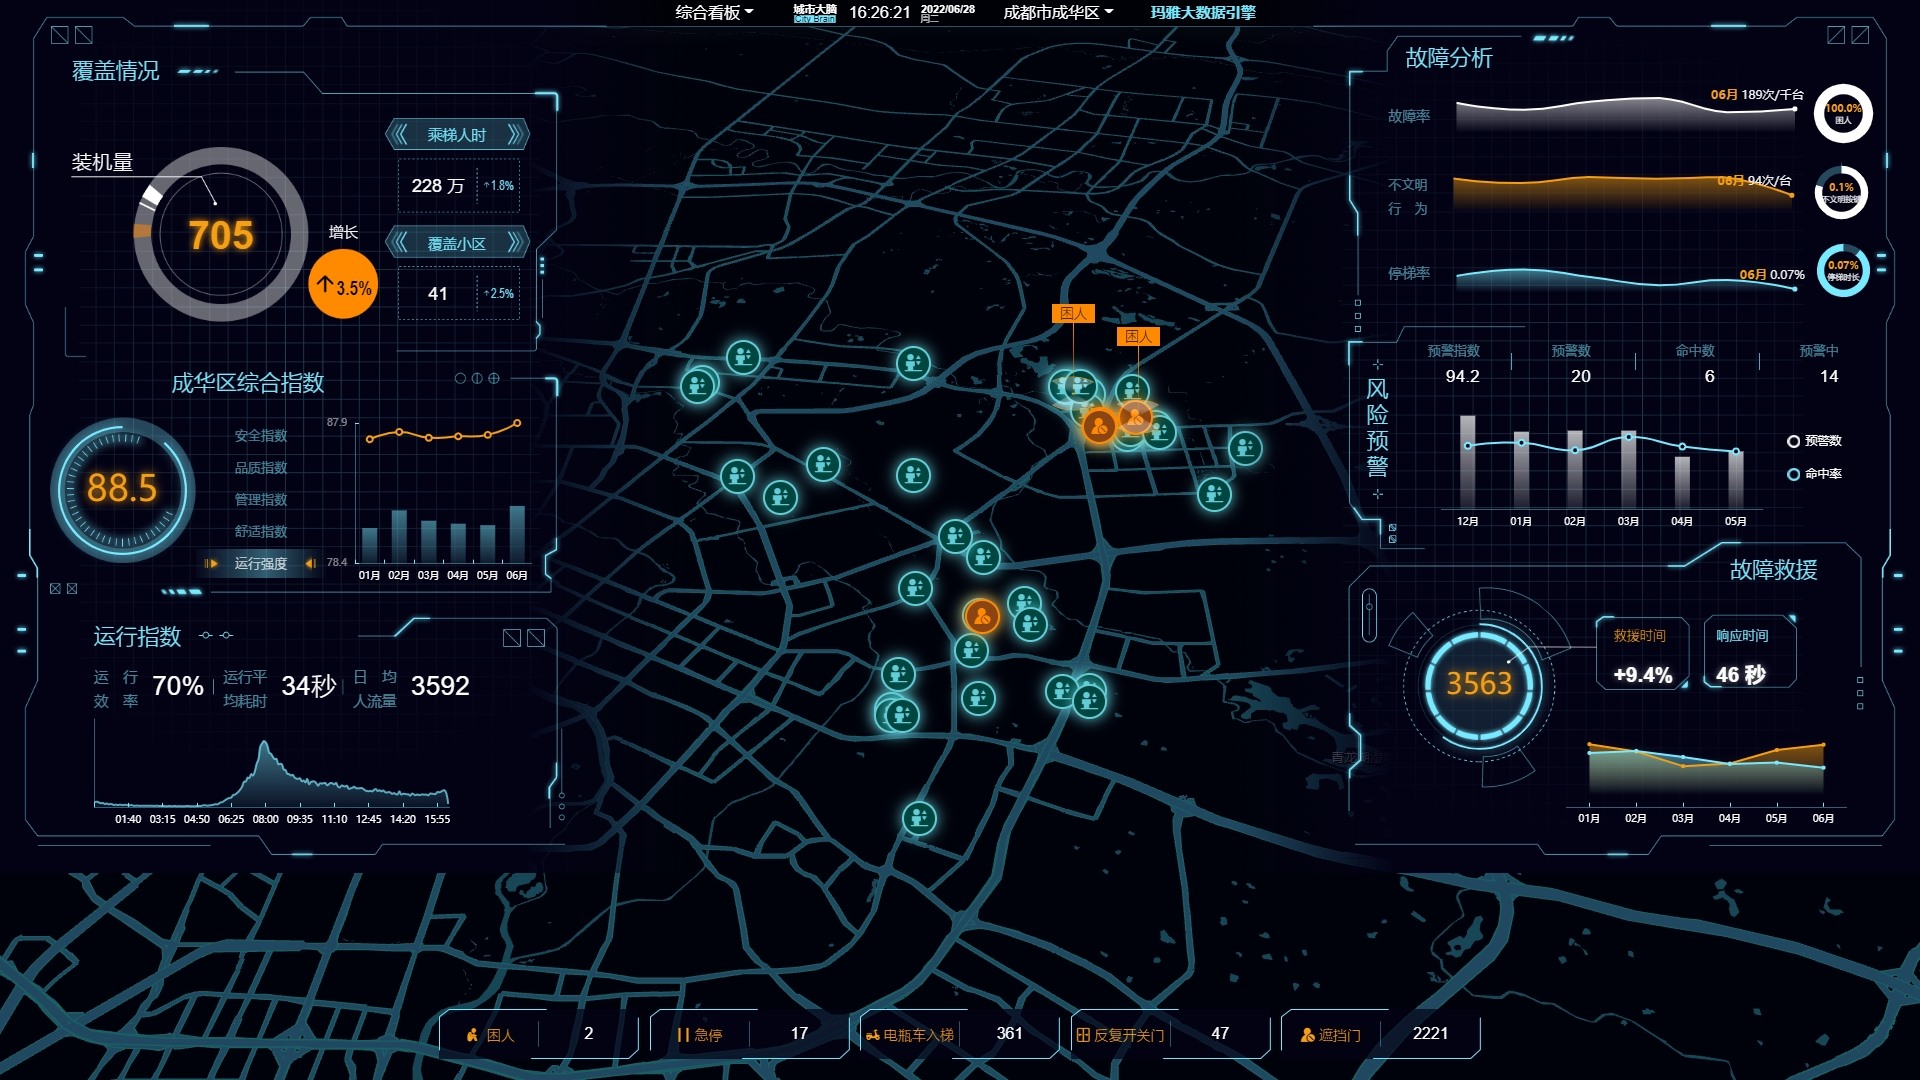Click the 0.07% 停梯时长 donut chart
The width and height of the screenshot is (1920, 1080).
(1843, 271)
